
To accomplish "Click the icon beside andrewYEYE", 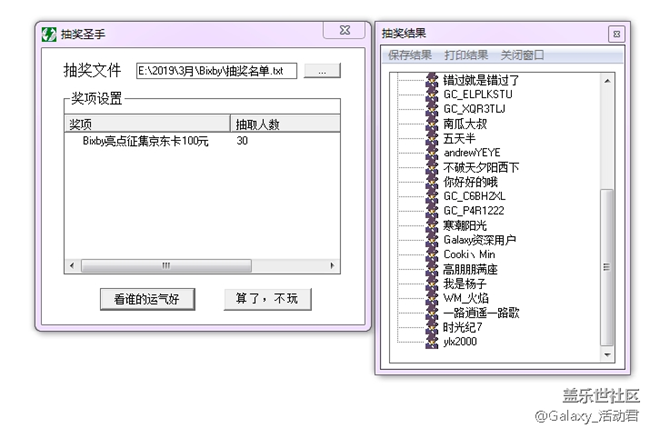I will pyautogui.click(x=432, y=152).
